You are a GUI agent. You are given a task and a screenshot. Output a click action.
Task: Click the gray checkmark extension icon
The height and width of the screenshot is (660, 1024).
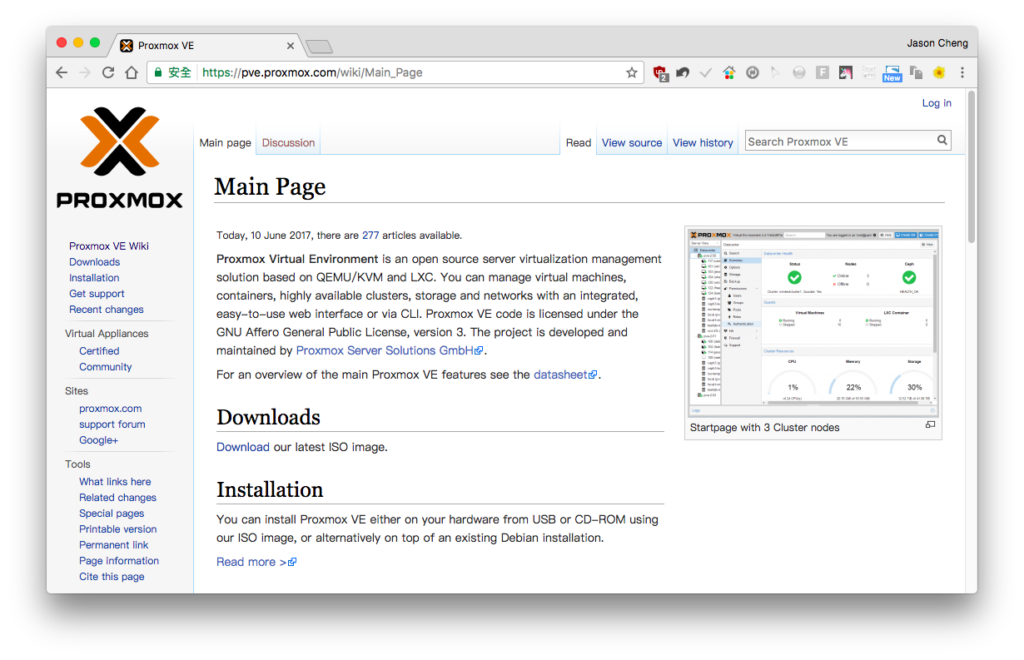tap(706, 72)
